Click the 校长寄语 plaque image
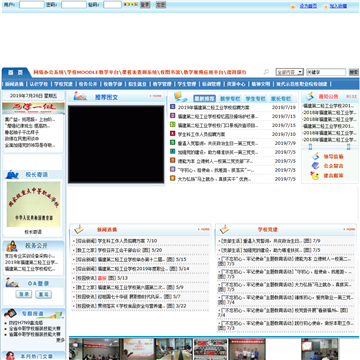 (x=33, y=204)
